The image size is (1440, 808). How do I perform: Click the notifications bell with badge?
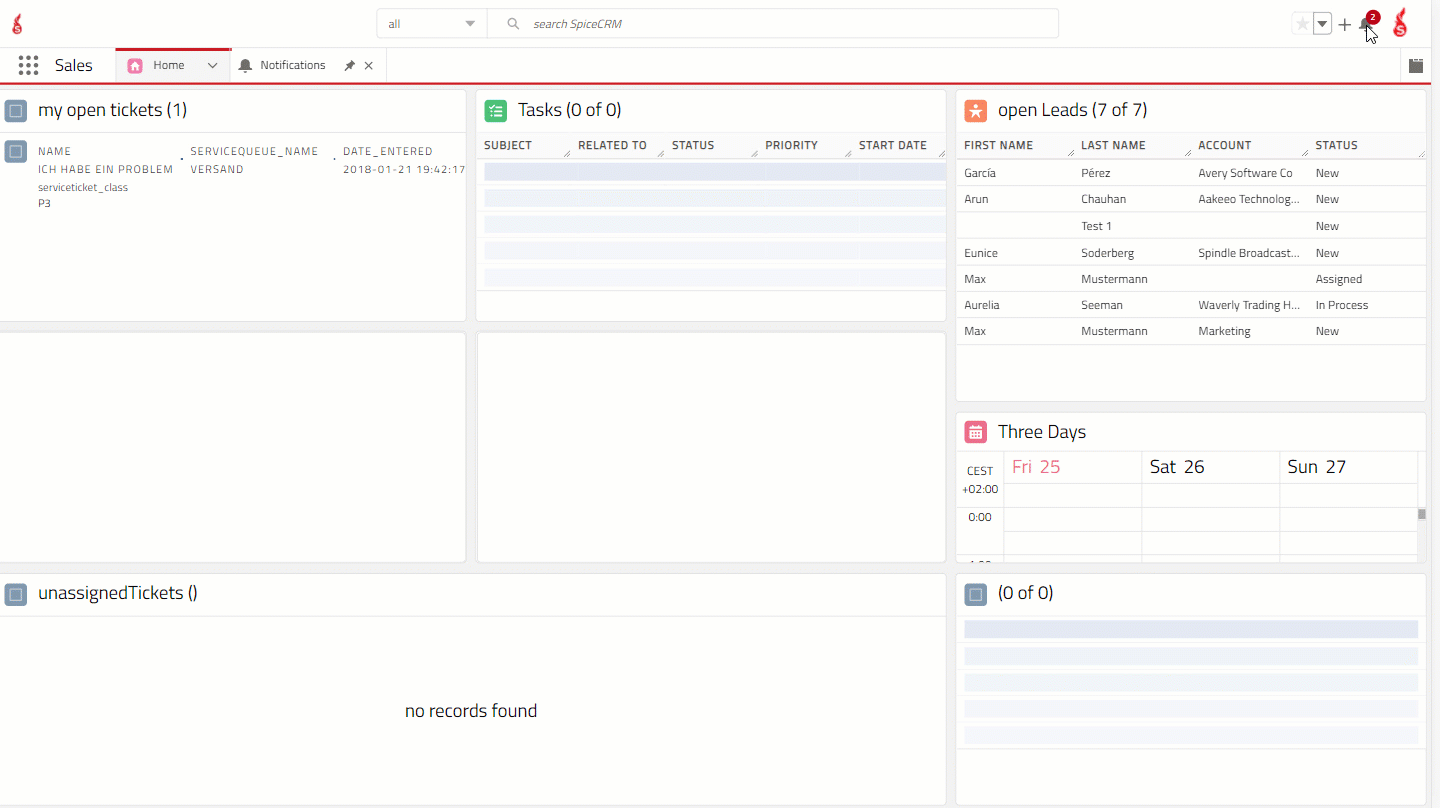1367,24
